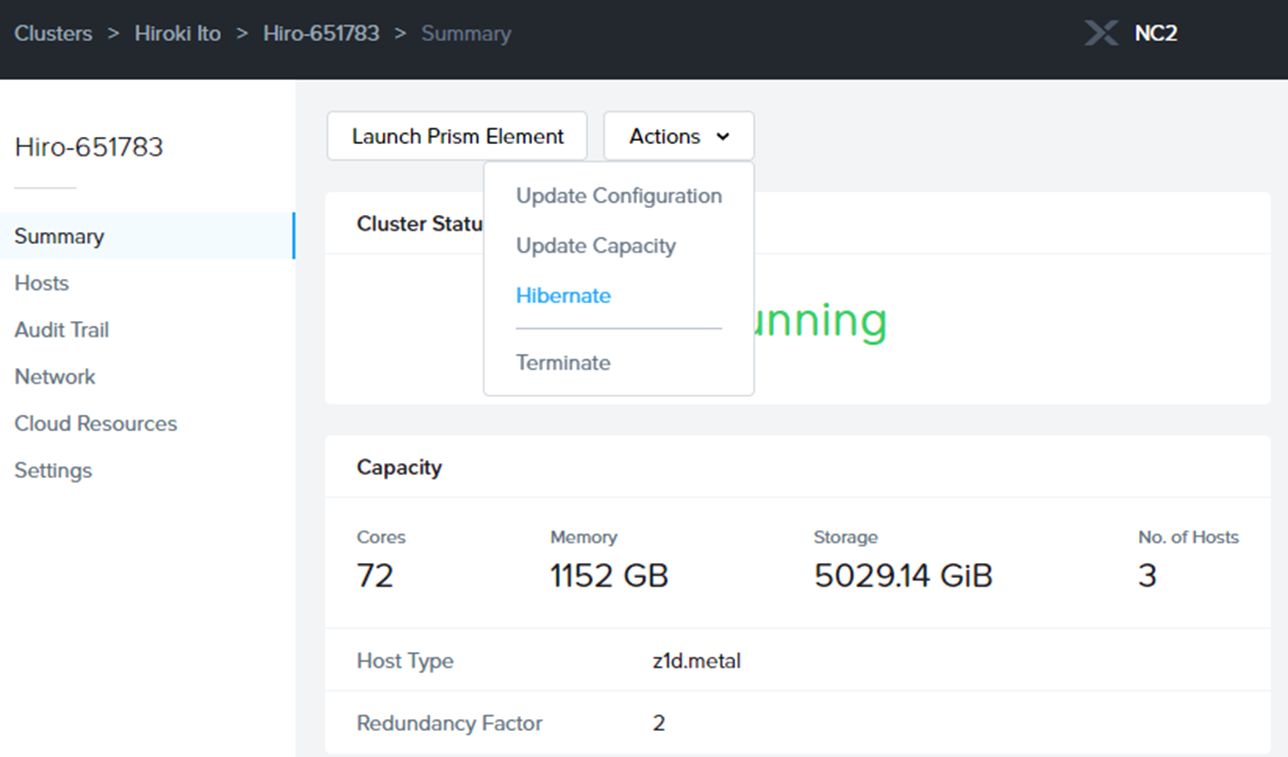Click the Hiro-651783 sidebar cluster title
Screen dimensions: 1288x757
tap(89, 147)
